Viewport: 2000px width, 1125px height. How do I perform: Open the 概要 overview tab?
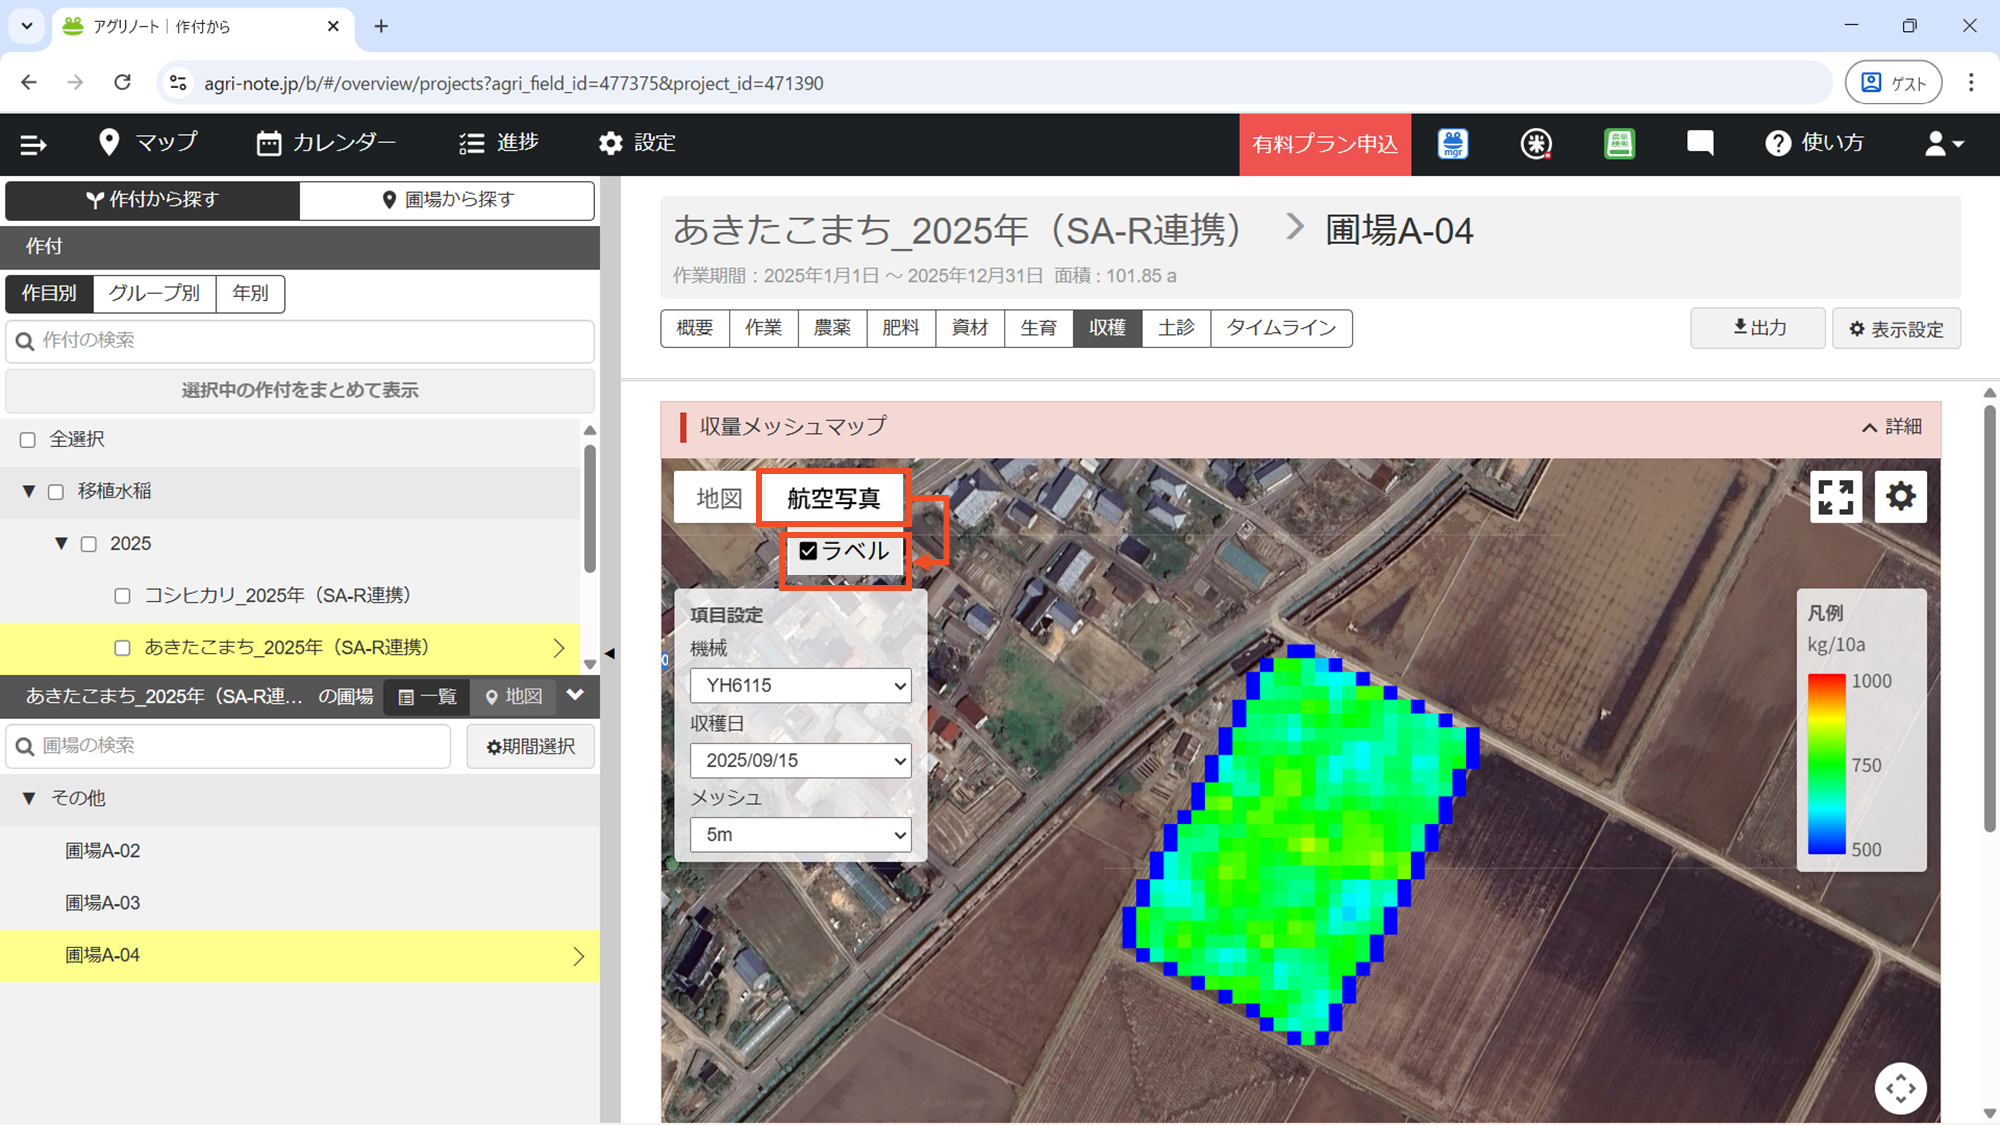[695, 328]
